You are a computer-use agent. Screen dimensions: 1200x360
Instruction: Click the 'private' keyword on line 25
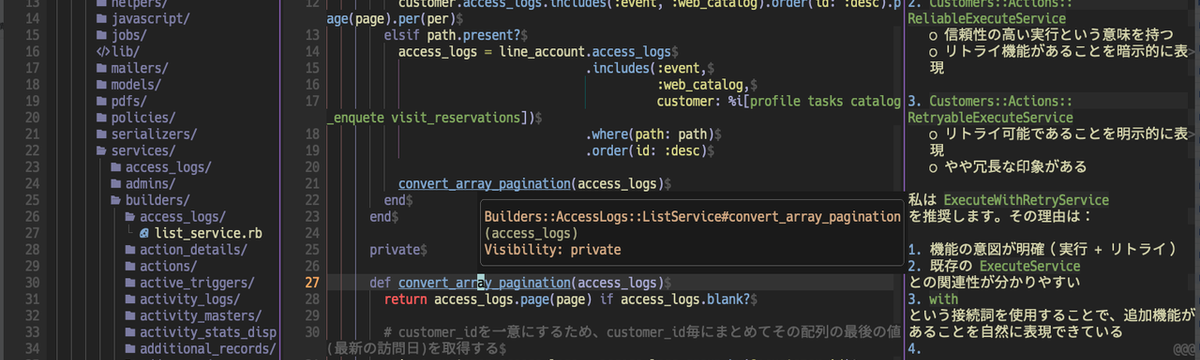[395, 250]
